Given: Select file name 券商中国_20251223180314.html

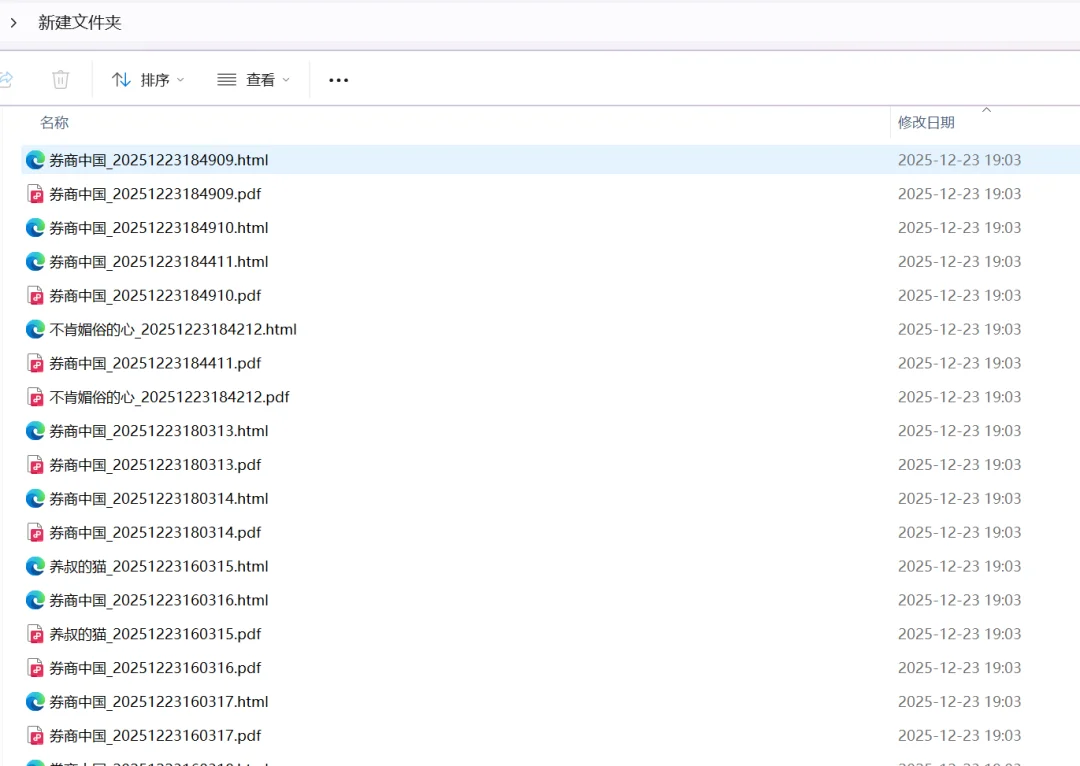Looking at the screenshot, I should (x=158, y=498).
